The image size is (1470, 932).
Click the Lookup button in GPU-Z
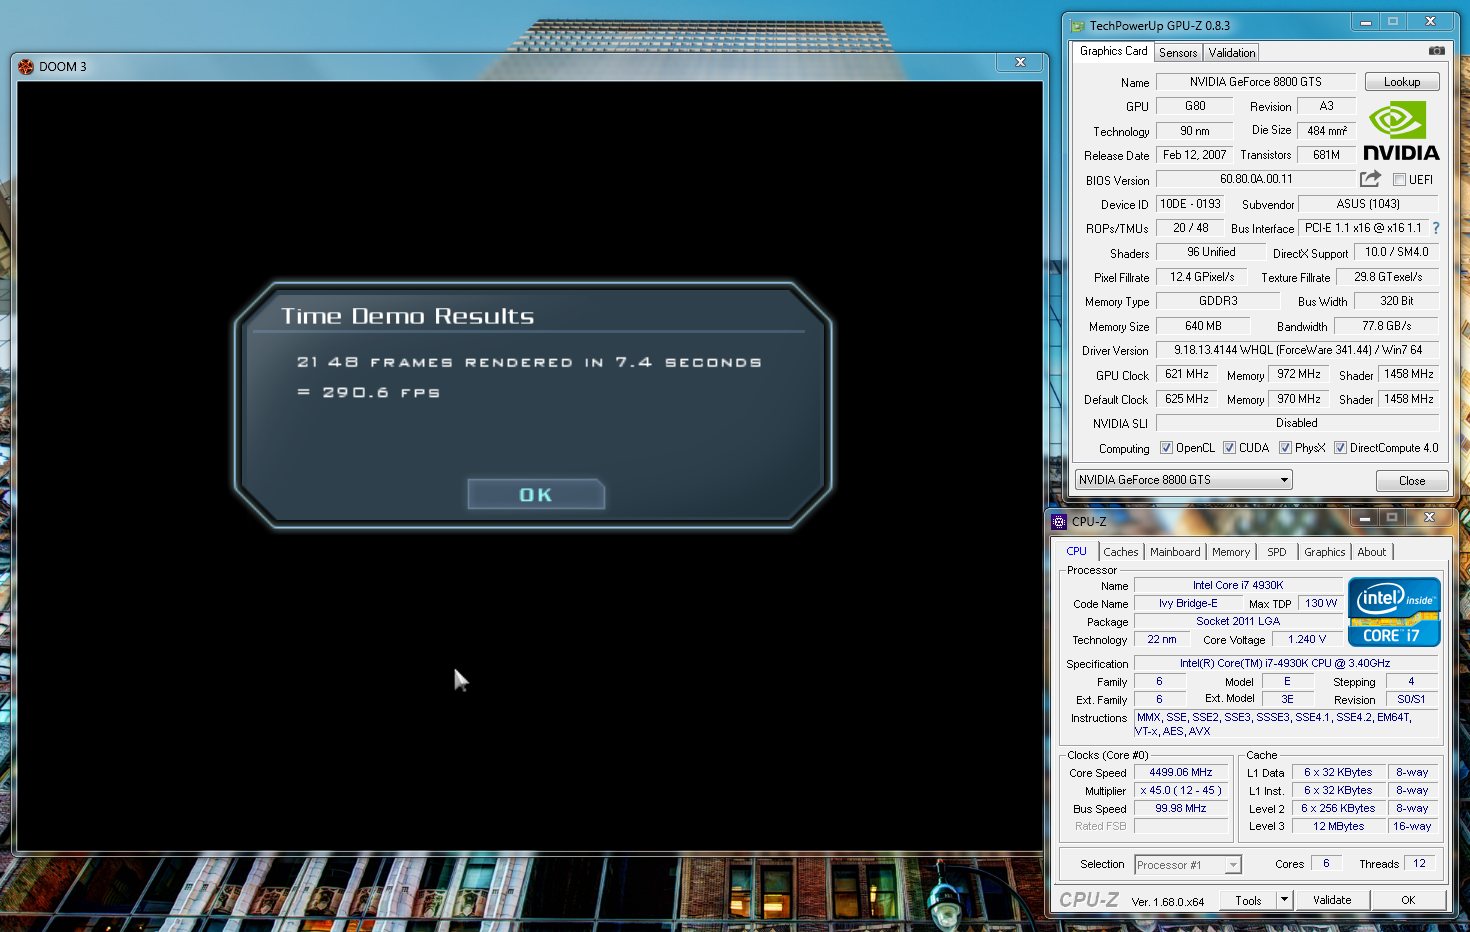[1402, 82]
